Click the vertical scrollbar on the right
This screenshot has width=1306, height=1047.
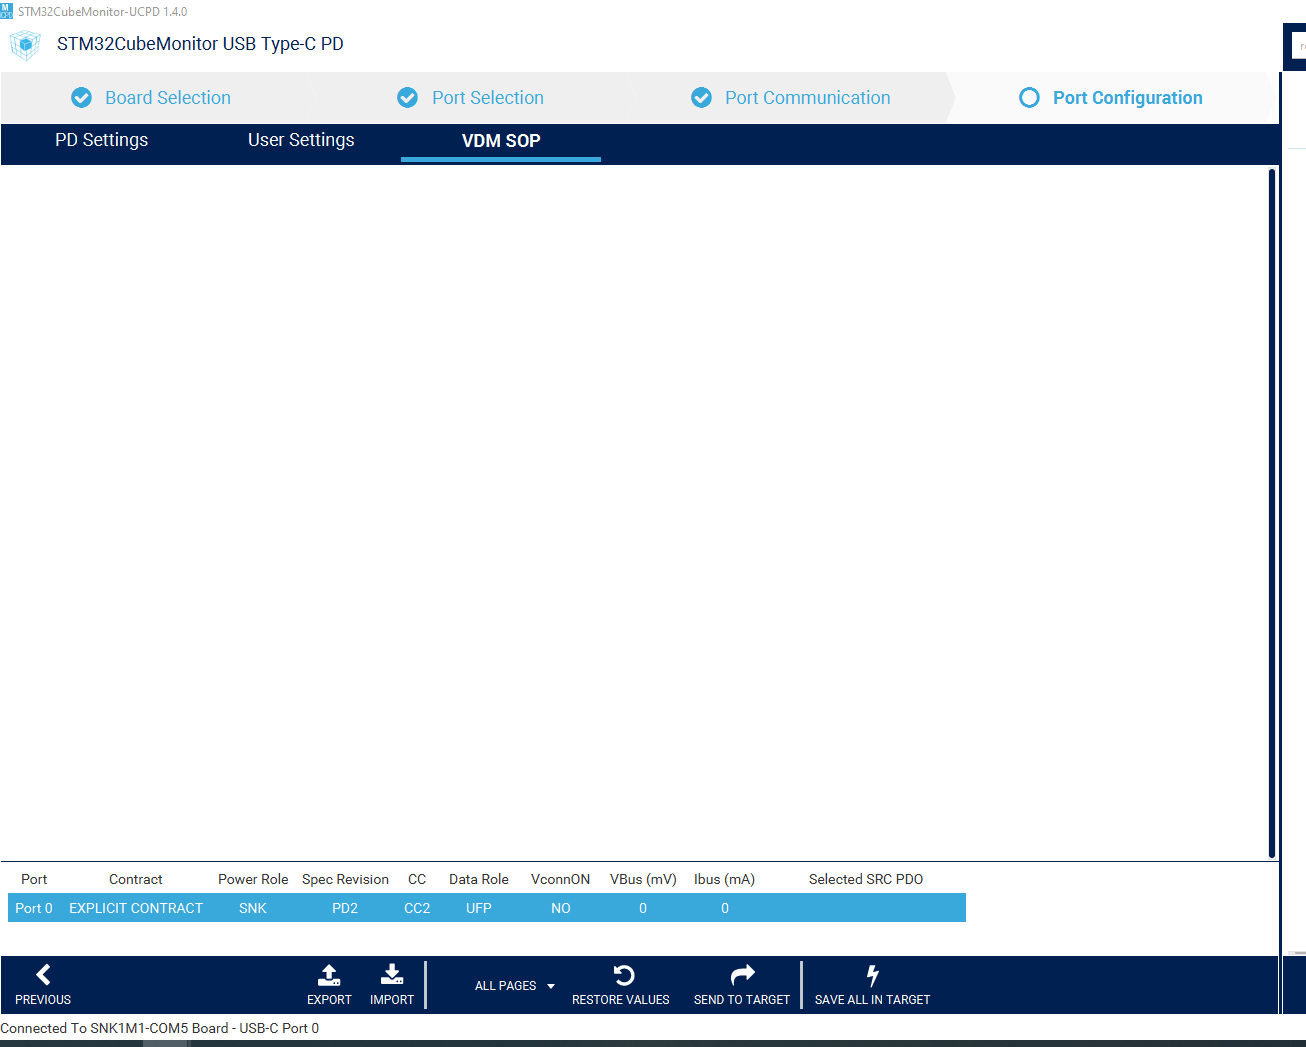1273,500
